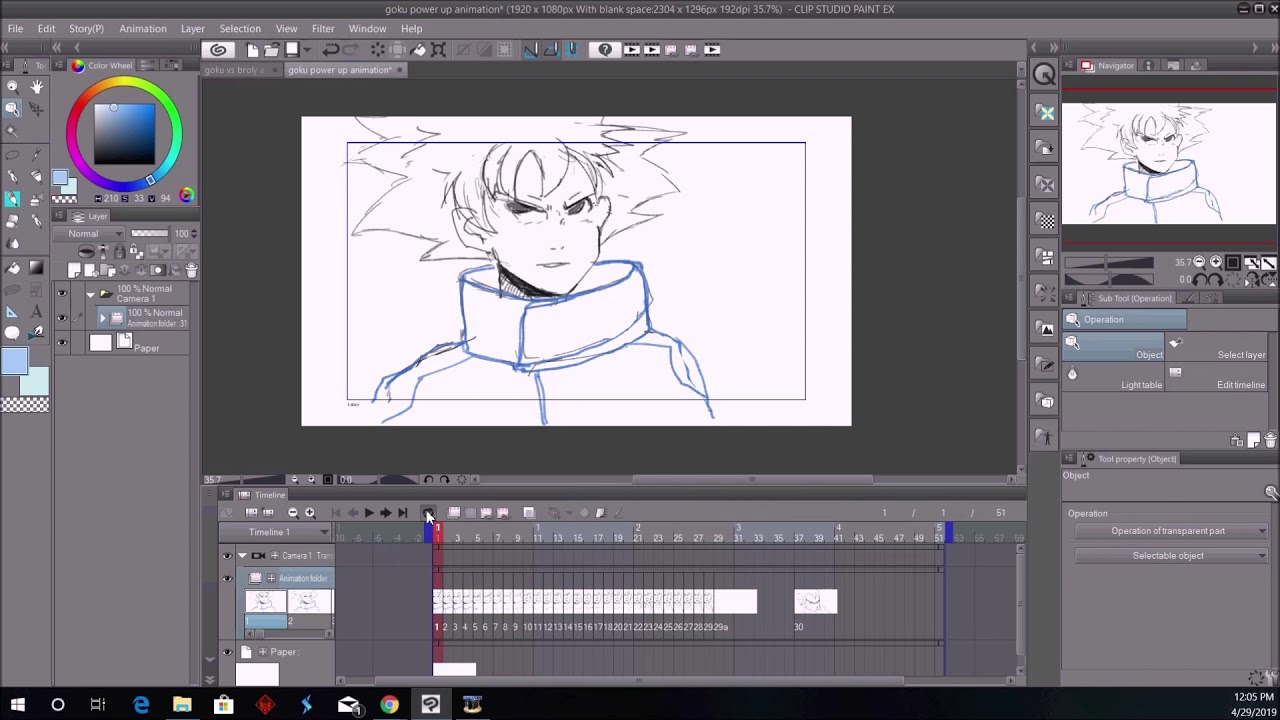The height and width of the screenshot is (720, 1280).
Task: Open the save options dropdown arrow
Action: coord(305,49)
